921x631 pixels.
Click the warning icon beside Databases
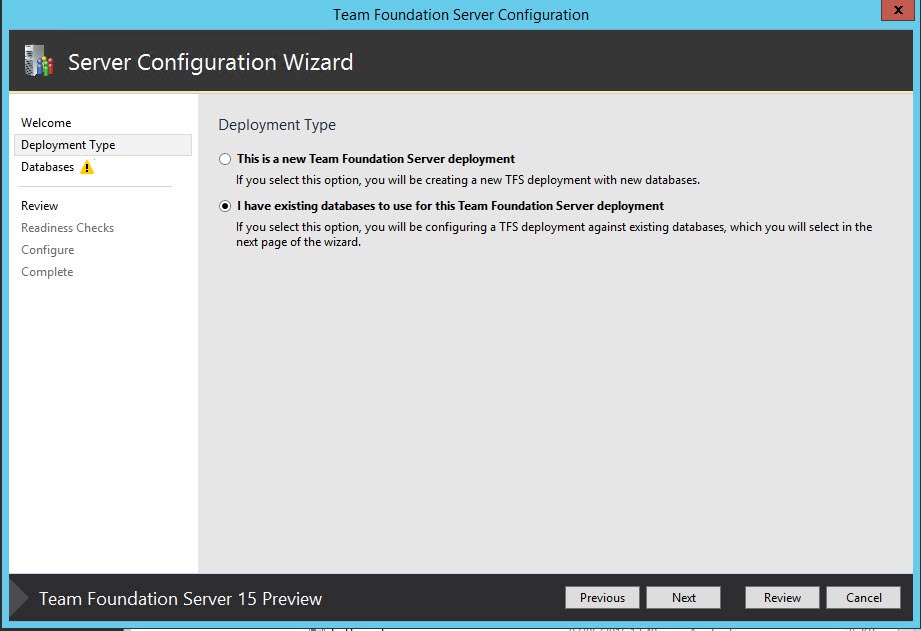(x=87, y=167)
